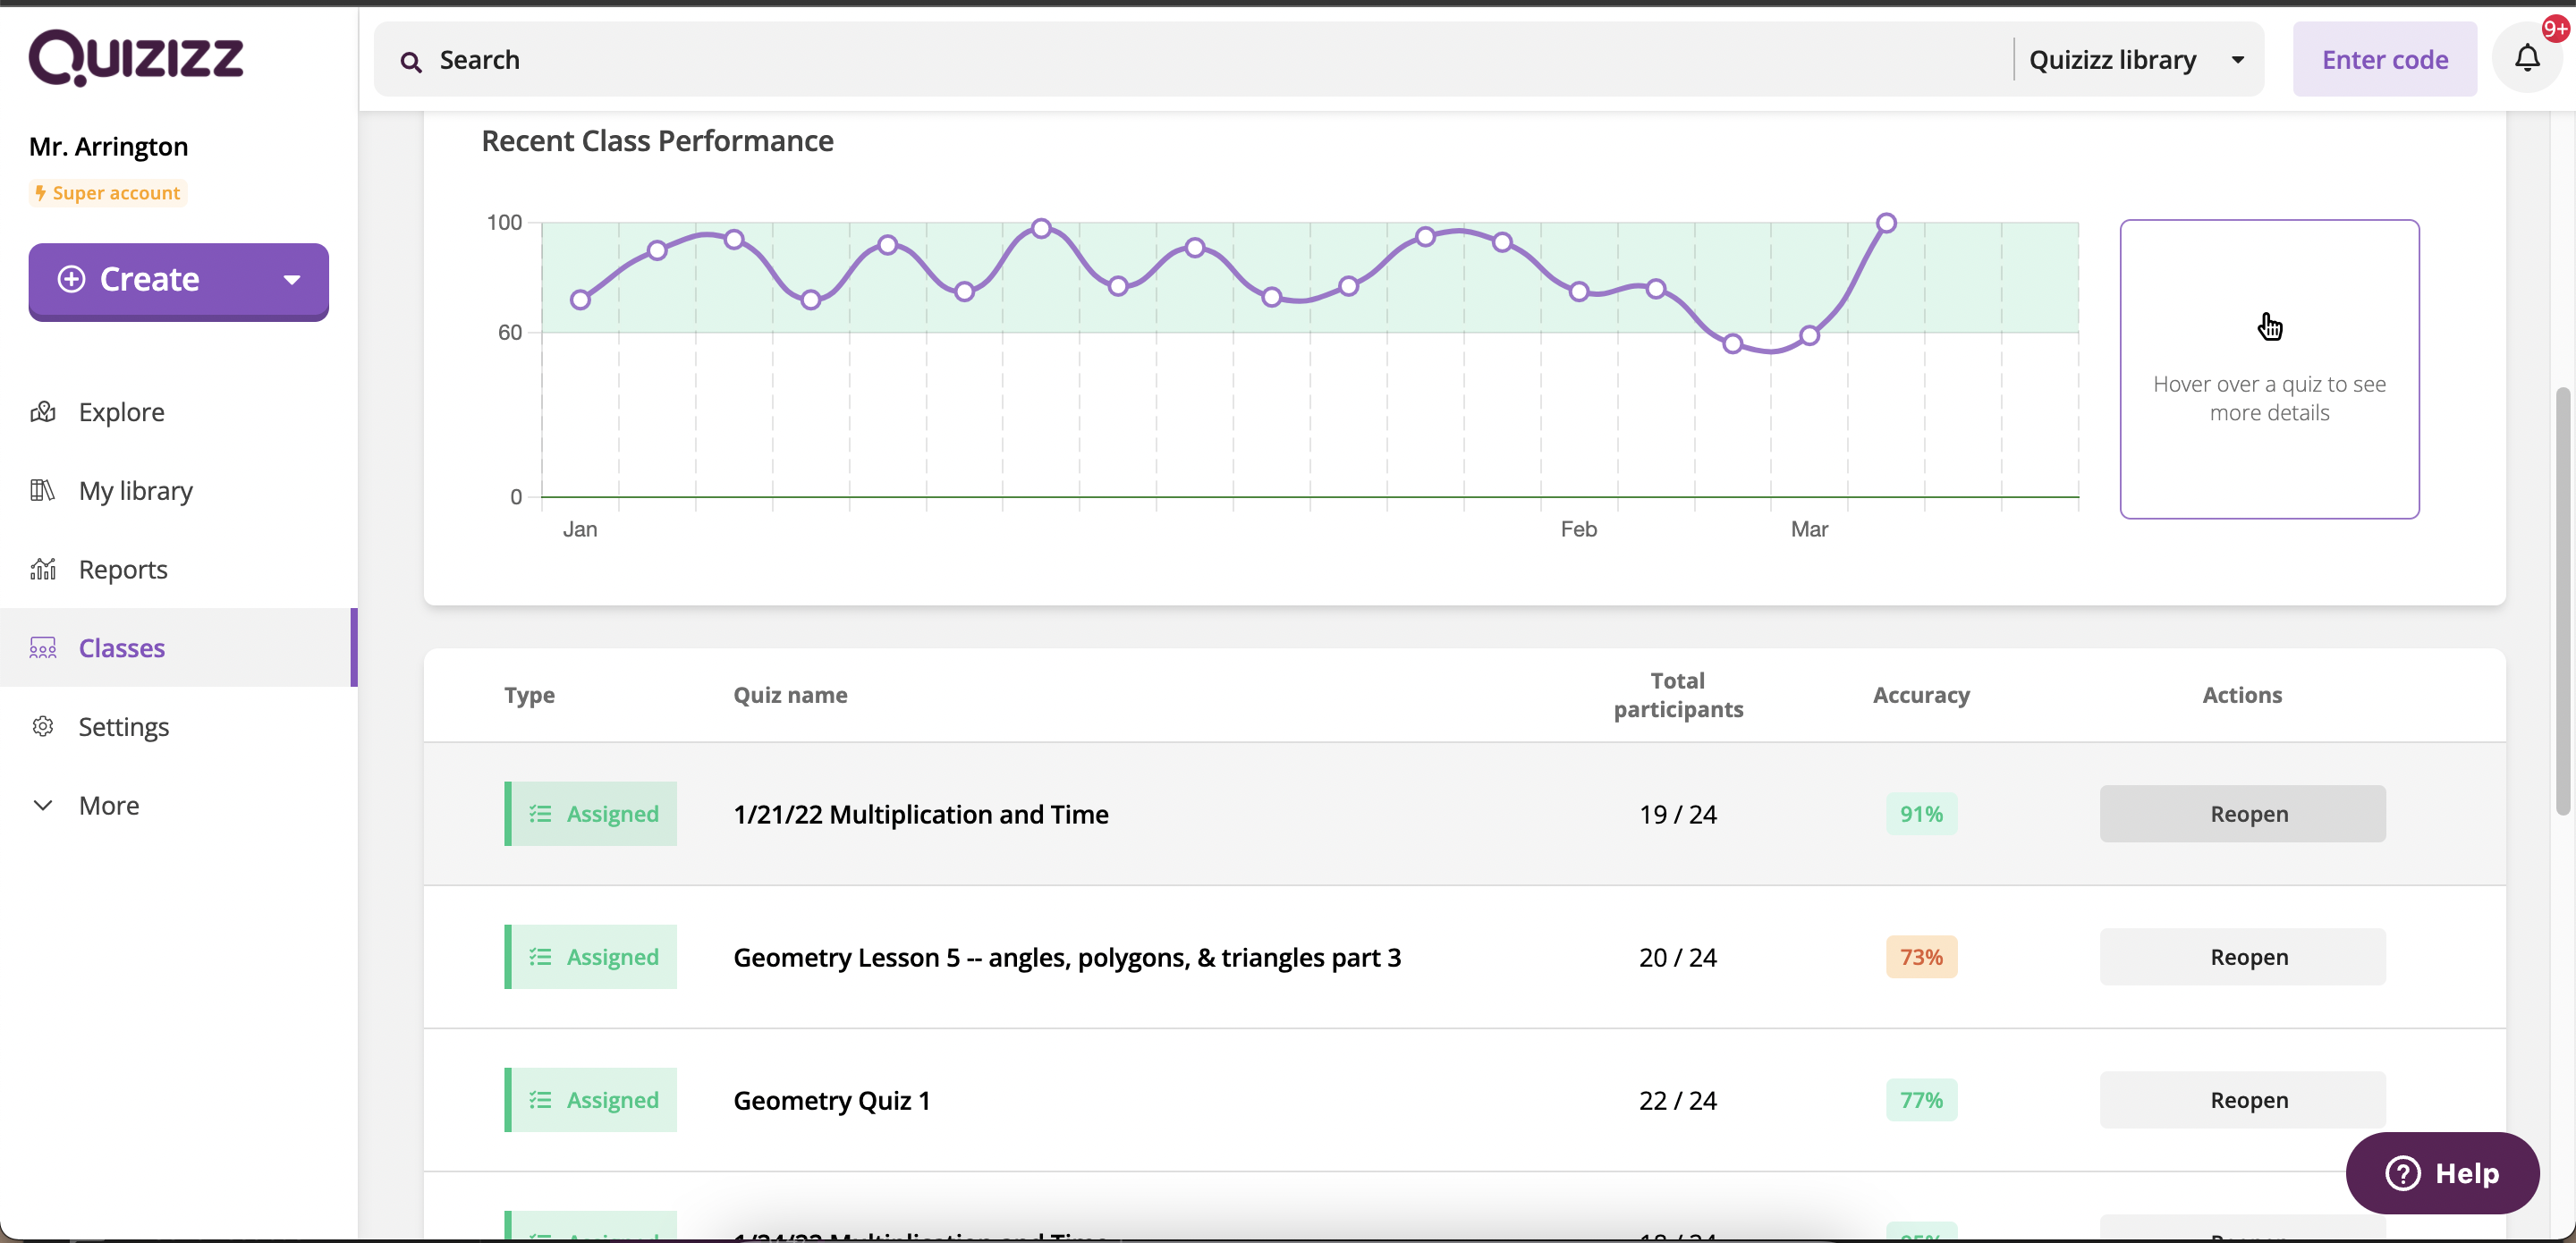Click the Actions column header
This screenshot has height=1243, width=2576.
pyautogui.click(x=2242, y=695)
